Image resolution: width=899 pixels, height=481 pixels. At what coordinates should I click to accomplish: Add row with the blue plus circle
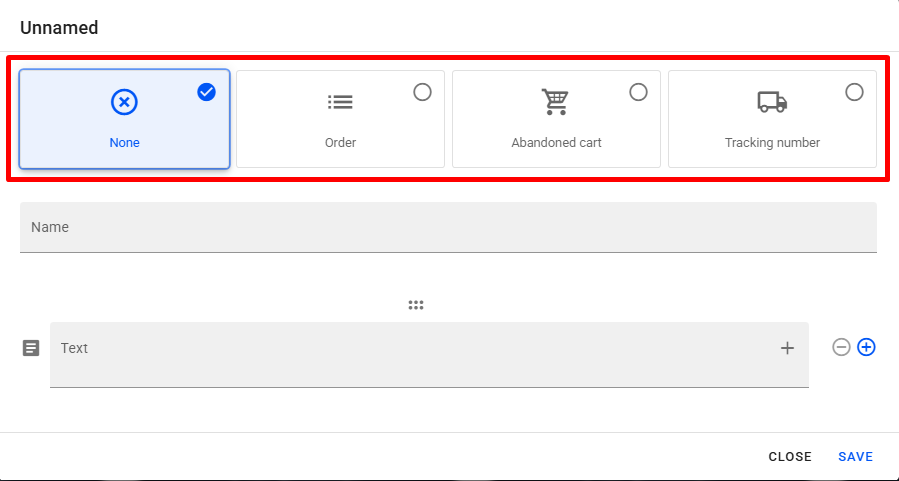(866, 347)
